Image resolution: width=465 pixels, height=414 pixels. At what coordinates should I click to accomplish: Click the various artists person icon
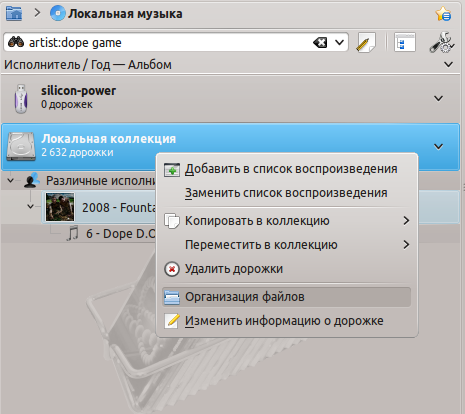32,180
